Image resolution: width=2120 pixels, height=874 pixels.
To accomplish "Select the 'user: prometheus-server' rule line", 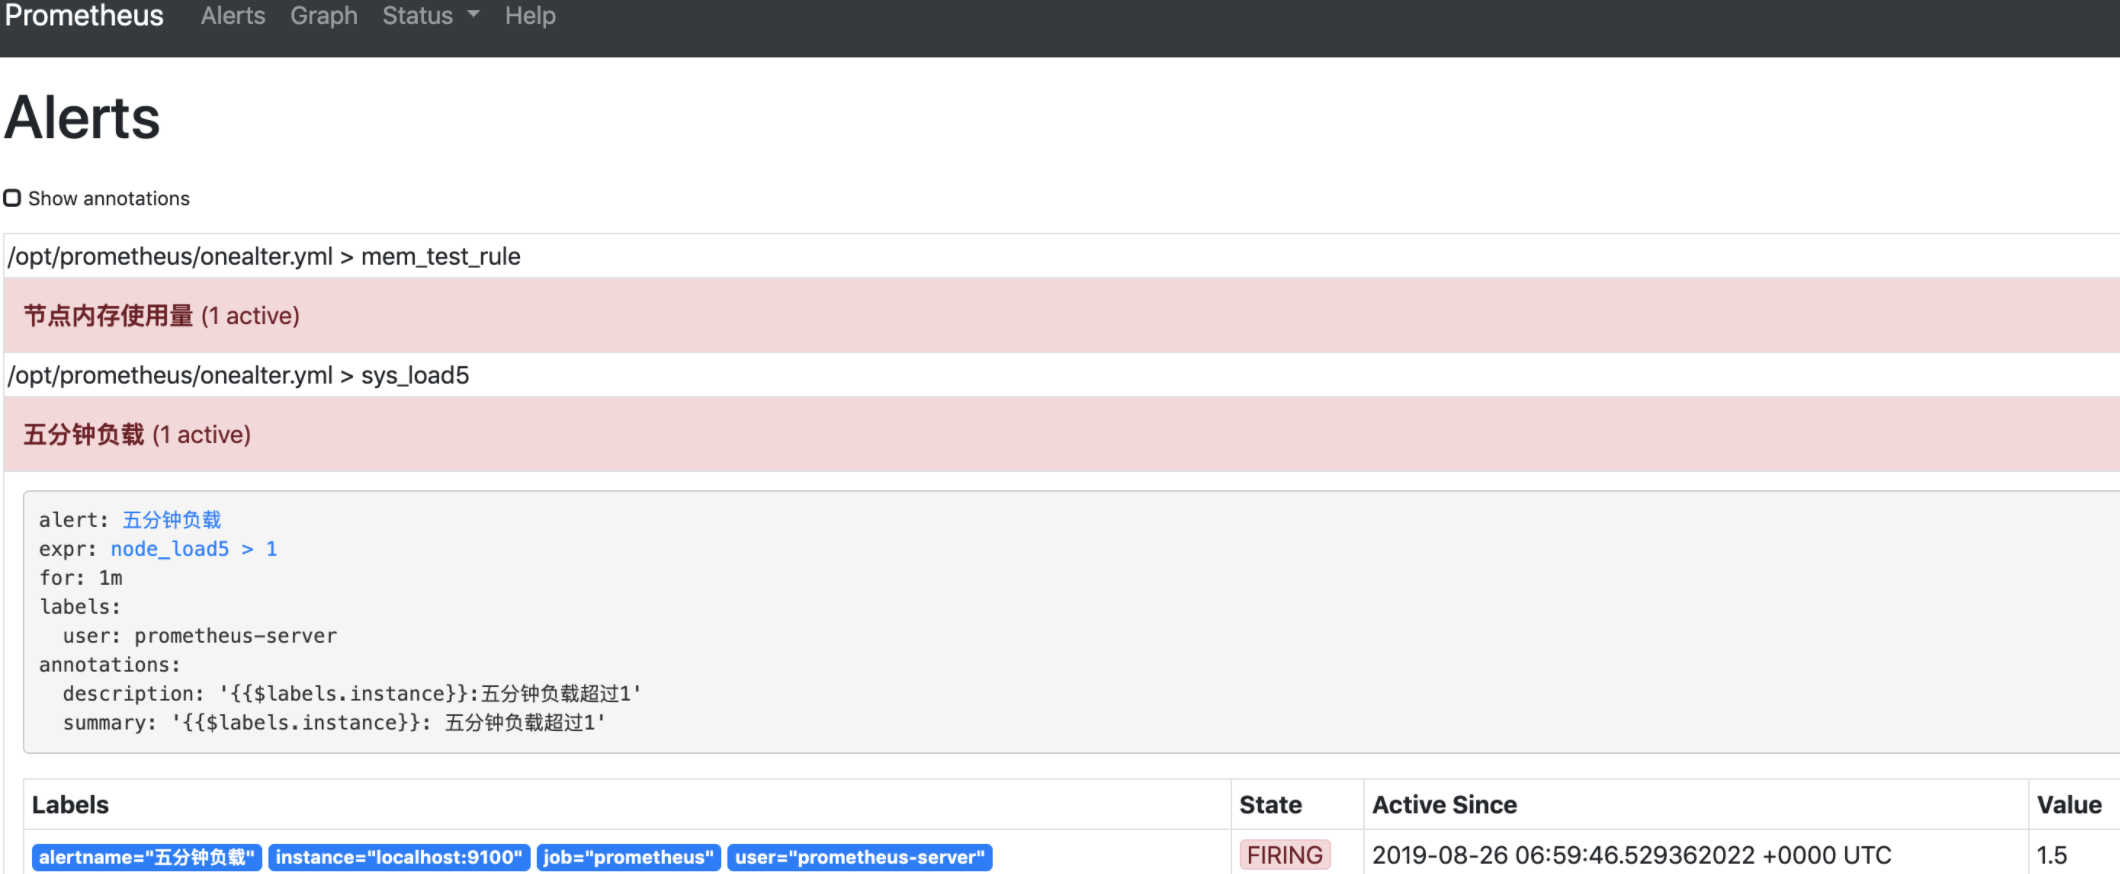I will coord(200,636).
